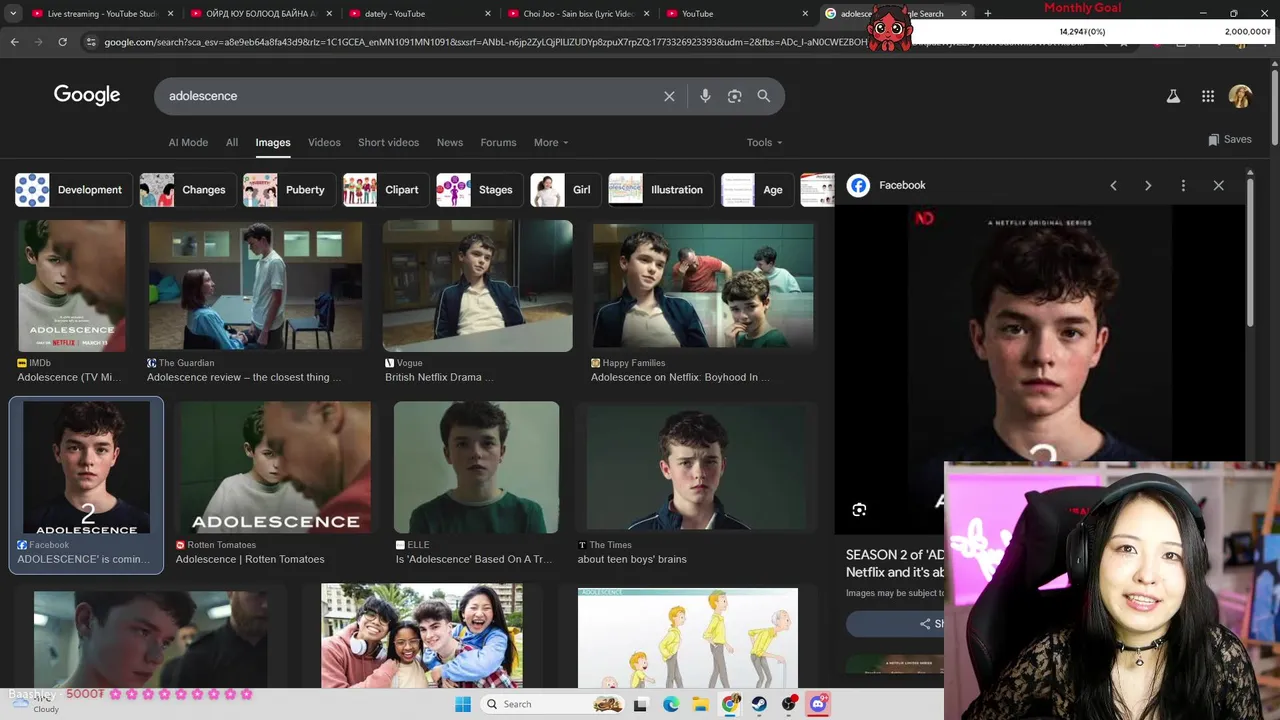Open The Guardian review image result
The width and height of the screenshot is (1280, 720).
[x=255, y=286]
